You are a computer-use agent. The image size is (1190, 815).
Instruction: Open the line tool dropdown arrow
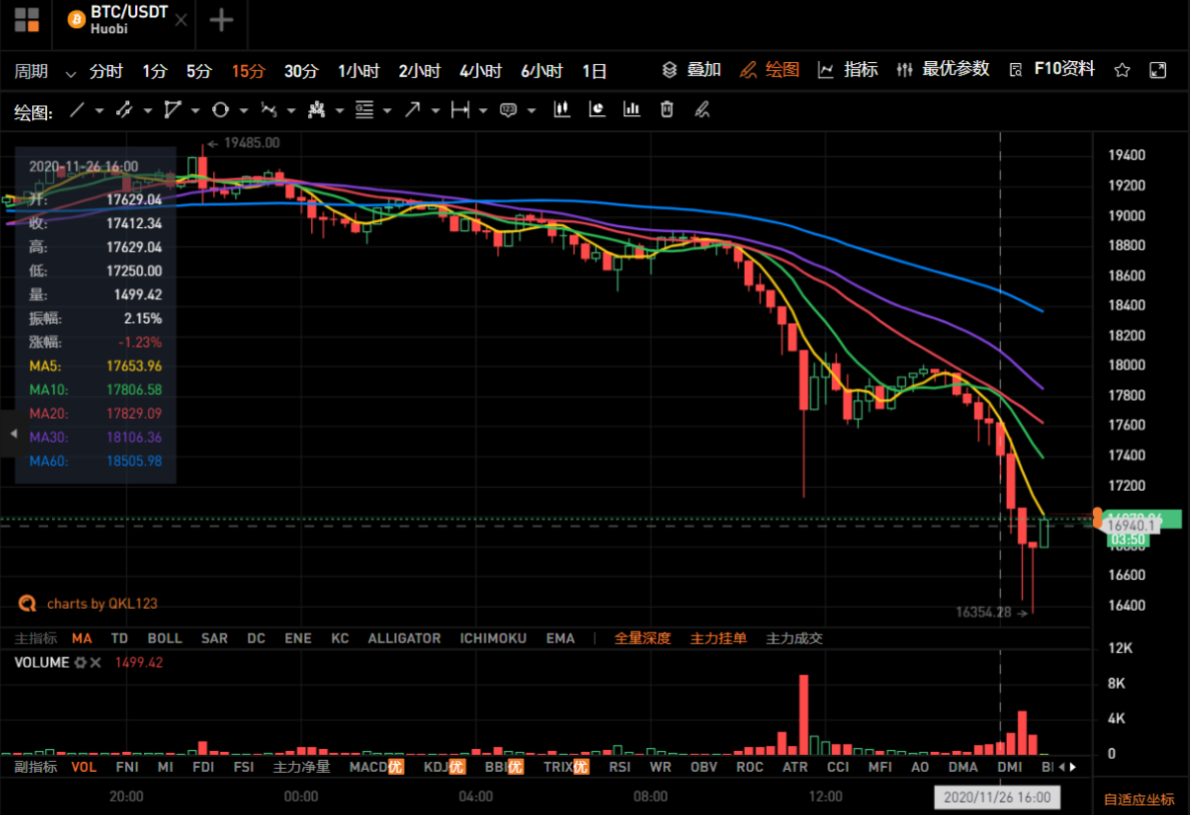coord(99,111)
